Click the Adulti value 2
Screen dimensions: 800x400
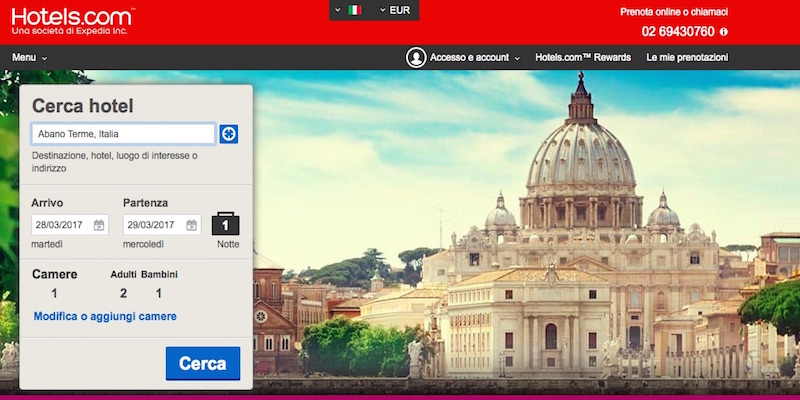pyautogui.click(x=123, y=293)
